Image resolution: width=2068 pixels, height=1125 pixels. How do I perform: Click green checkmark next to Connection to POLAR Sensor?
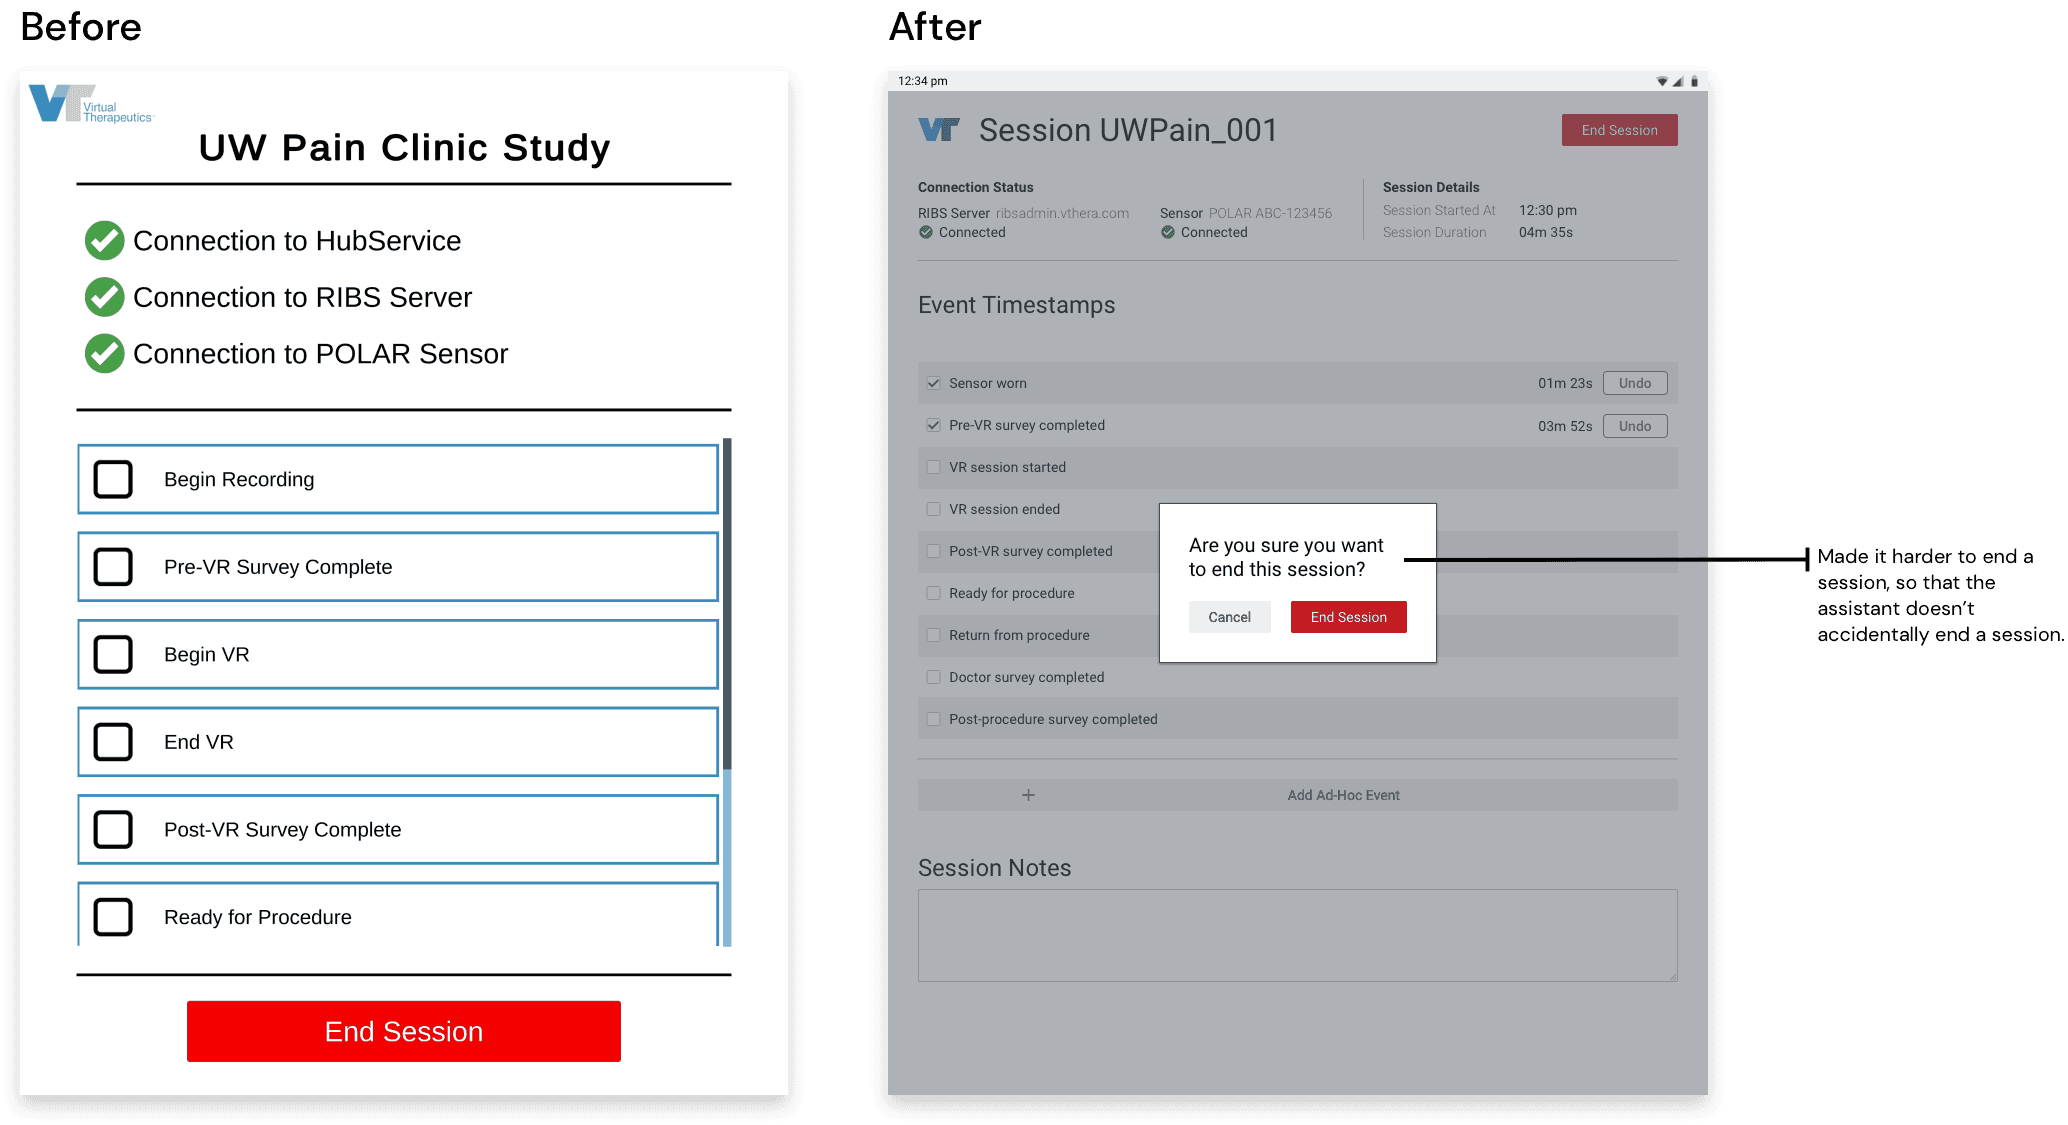click(104, 354)
